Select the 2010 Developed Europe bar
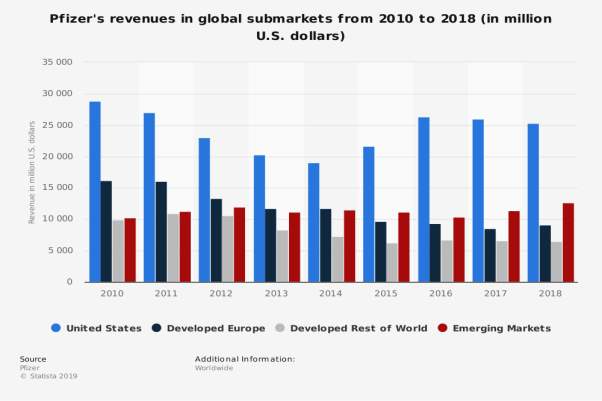This screenshot has width=602, height=401. pos(106,232)
